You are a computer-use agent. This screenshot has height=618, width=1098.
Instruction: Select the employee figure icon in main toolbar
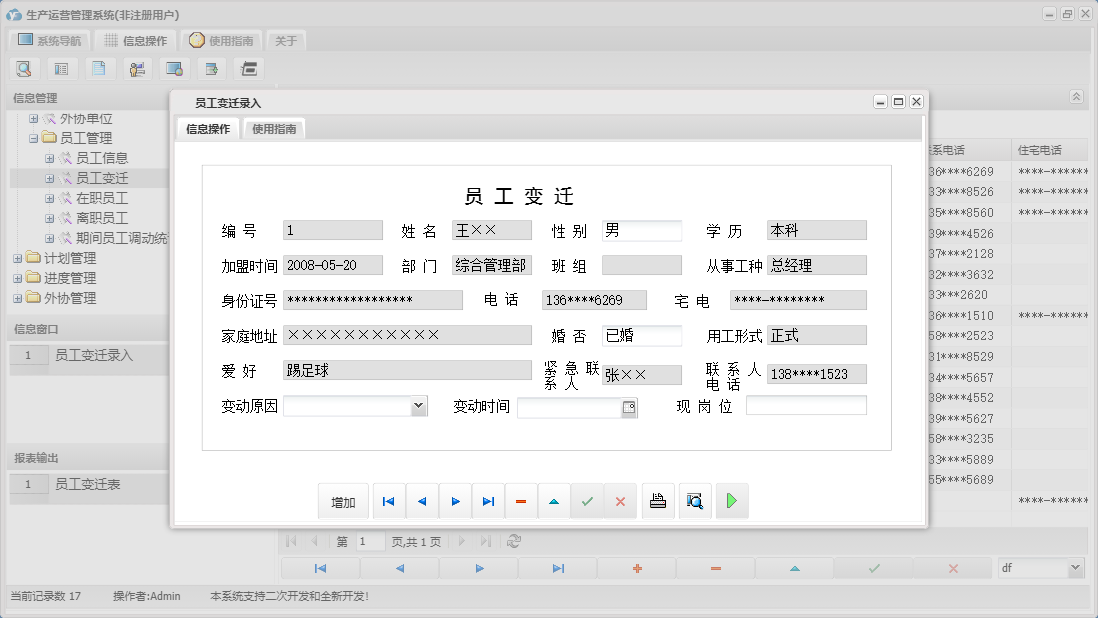click(137, 68)
